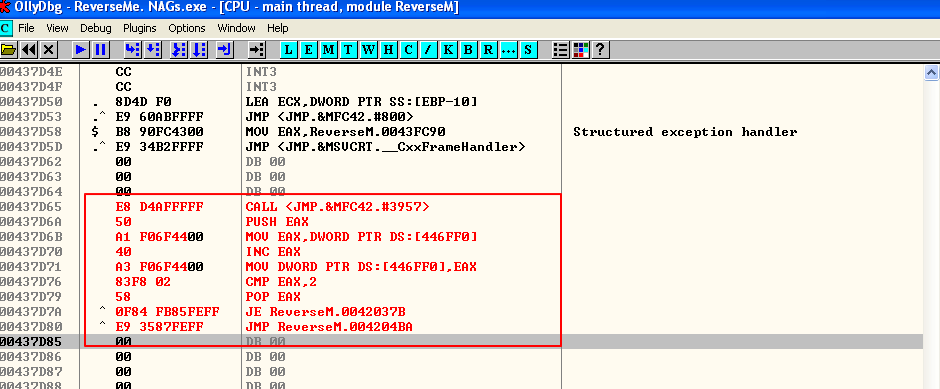Open a file with the folder toolbar icon

click(x=9, y=50)
